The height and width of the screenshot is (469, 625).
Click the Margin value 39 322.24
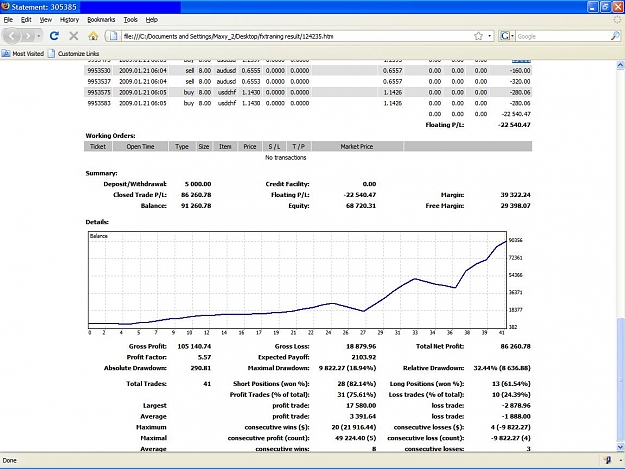(515, 195)
